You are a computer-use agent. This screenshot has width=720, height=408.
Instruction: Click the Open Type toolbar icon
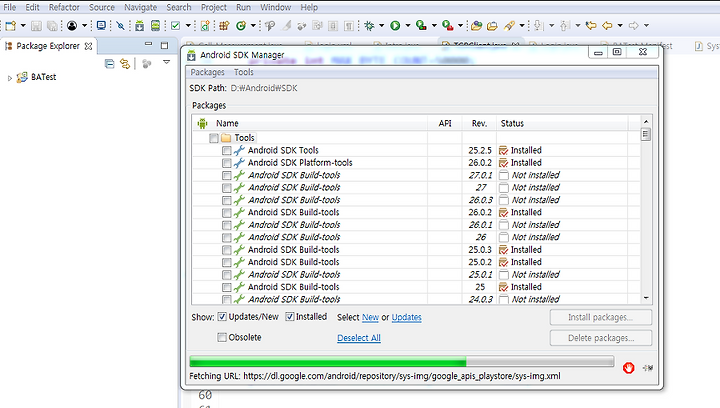476,26
